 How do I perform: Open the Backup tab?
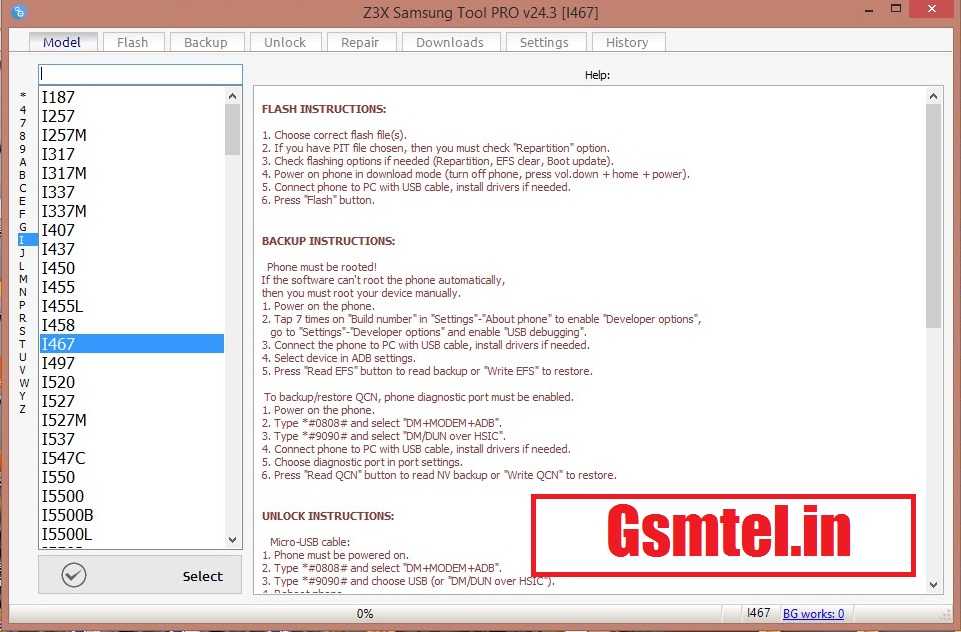pyautogui.click(x=206, y=42)
